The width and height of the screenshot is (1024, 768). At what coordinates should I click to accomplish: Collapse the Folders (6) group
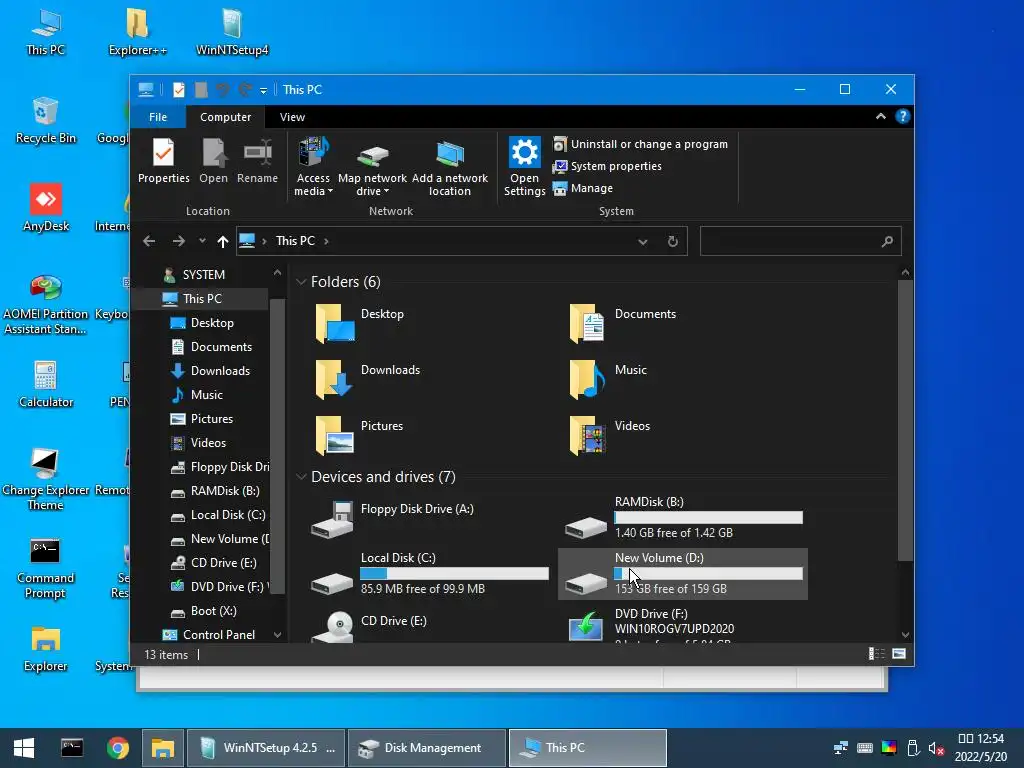coord(301,281)
